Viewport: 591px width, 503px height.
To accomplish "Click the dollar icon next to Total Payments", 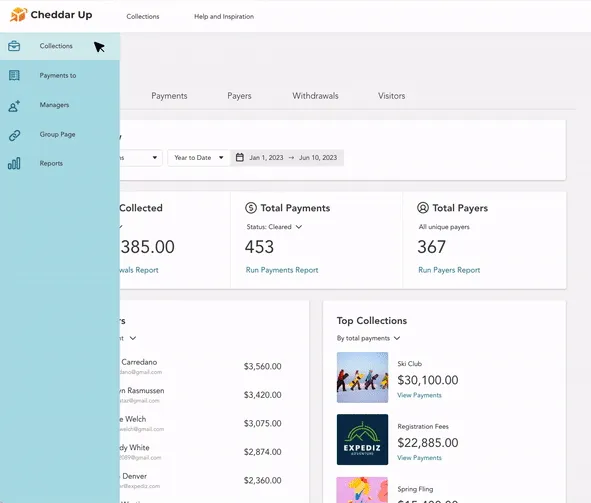I will 251,208.
